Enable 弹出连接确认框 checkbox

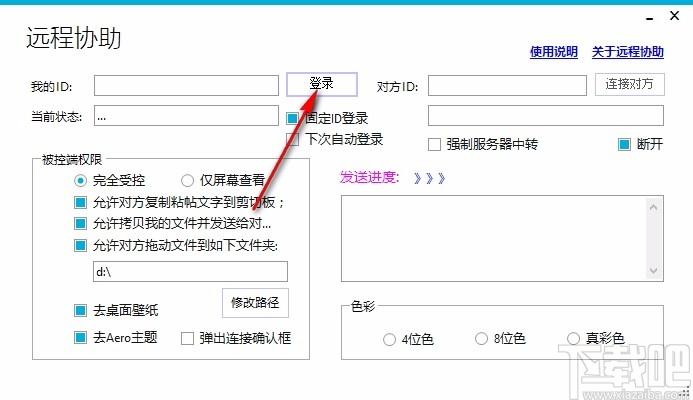pyautogui.click(x=187, y=339)
